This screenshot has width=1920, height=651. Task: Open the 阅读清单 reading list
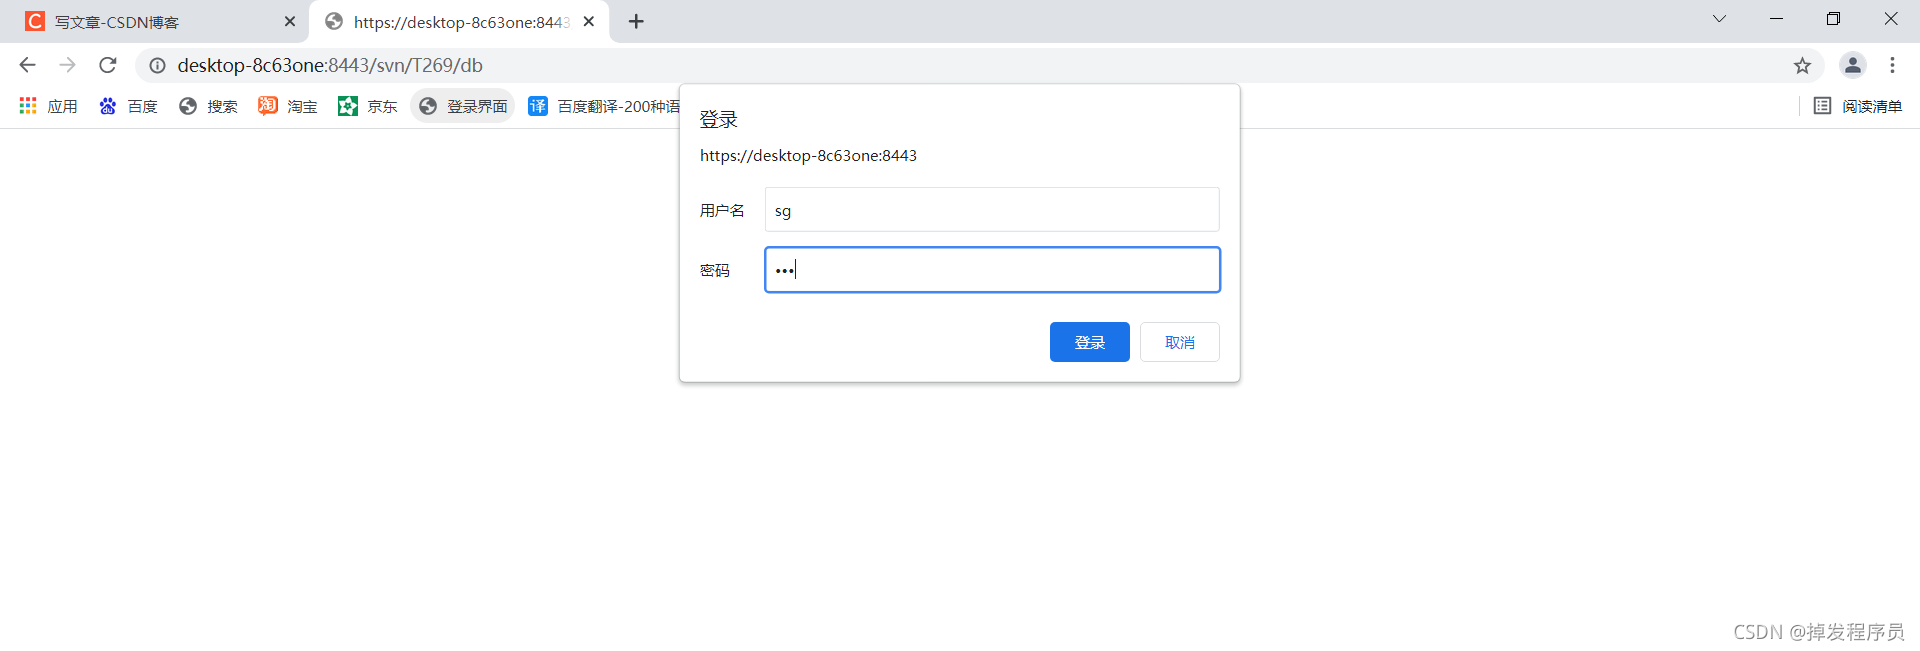click(1858, 106)
